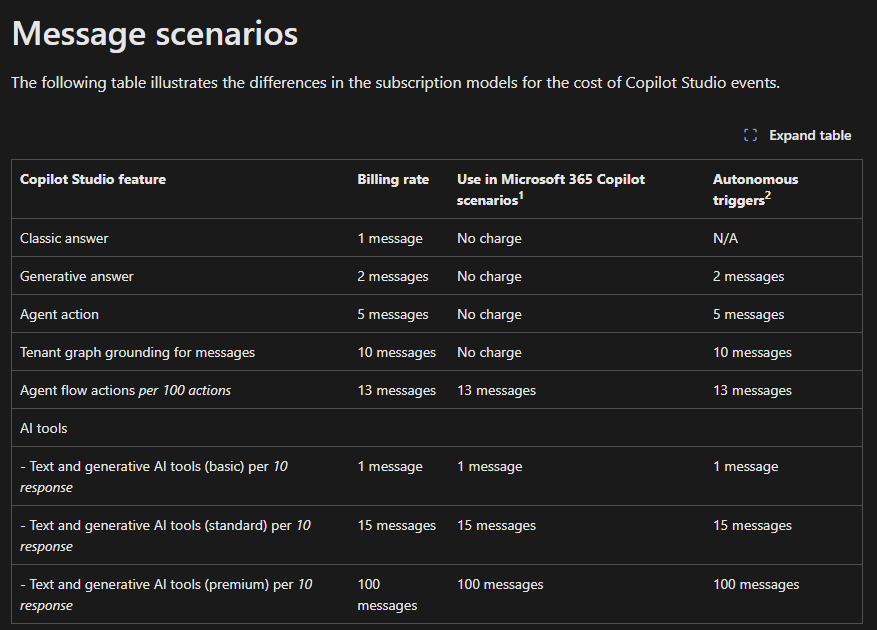Click 'No charge' in the Generative answer row

click(x=489, y=276)
